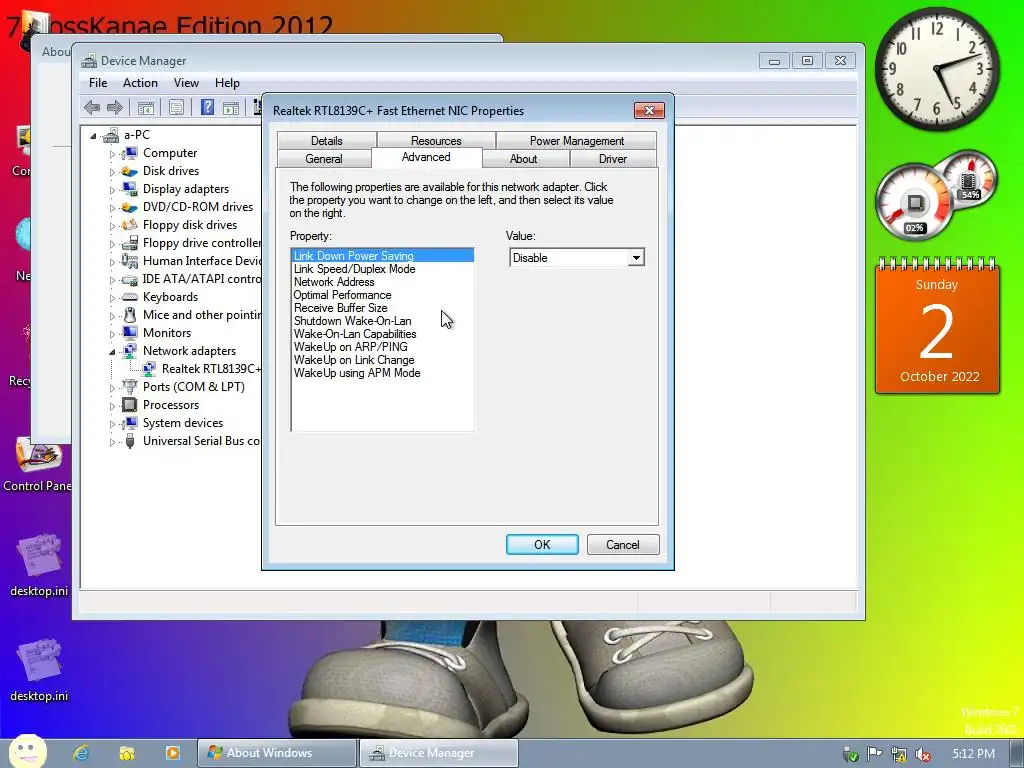Toggle the show/hide action pane toolbar icon

(231, 108)
